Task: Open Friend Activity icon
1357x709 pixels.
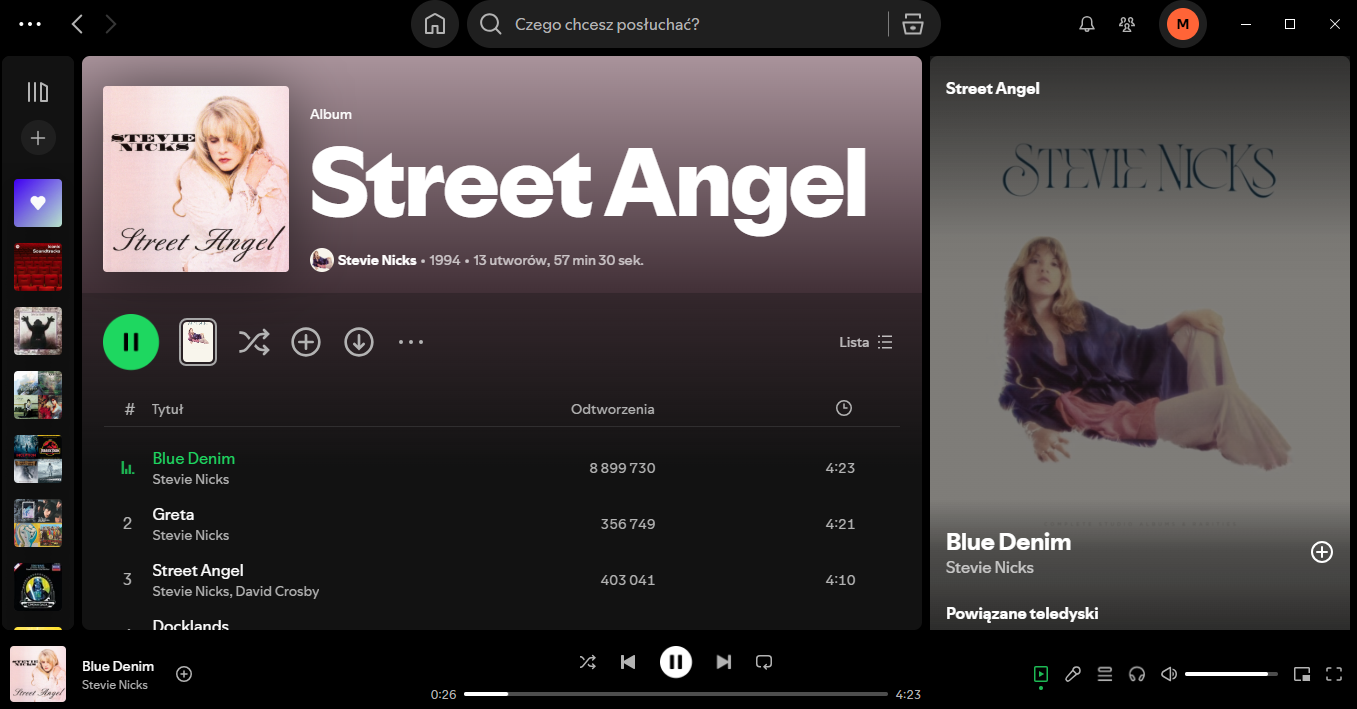Action: [1127, 24]
